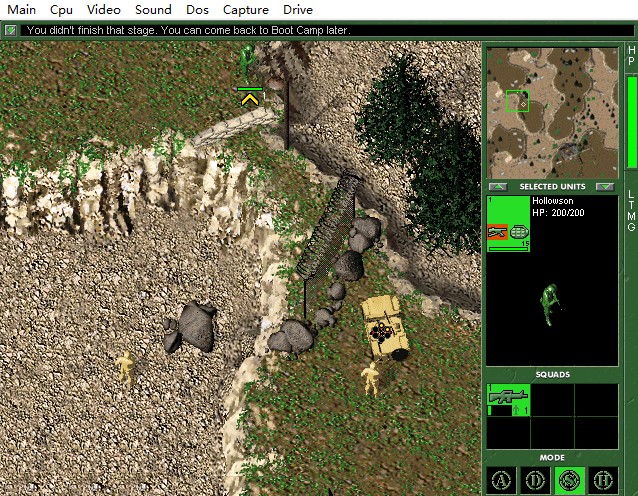
Task: Click the selected units down arrow
Action: 605,187
